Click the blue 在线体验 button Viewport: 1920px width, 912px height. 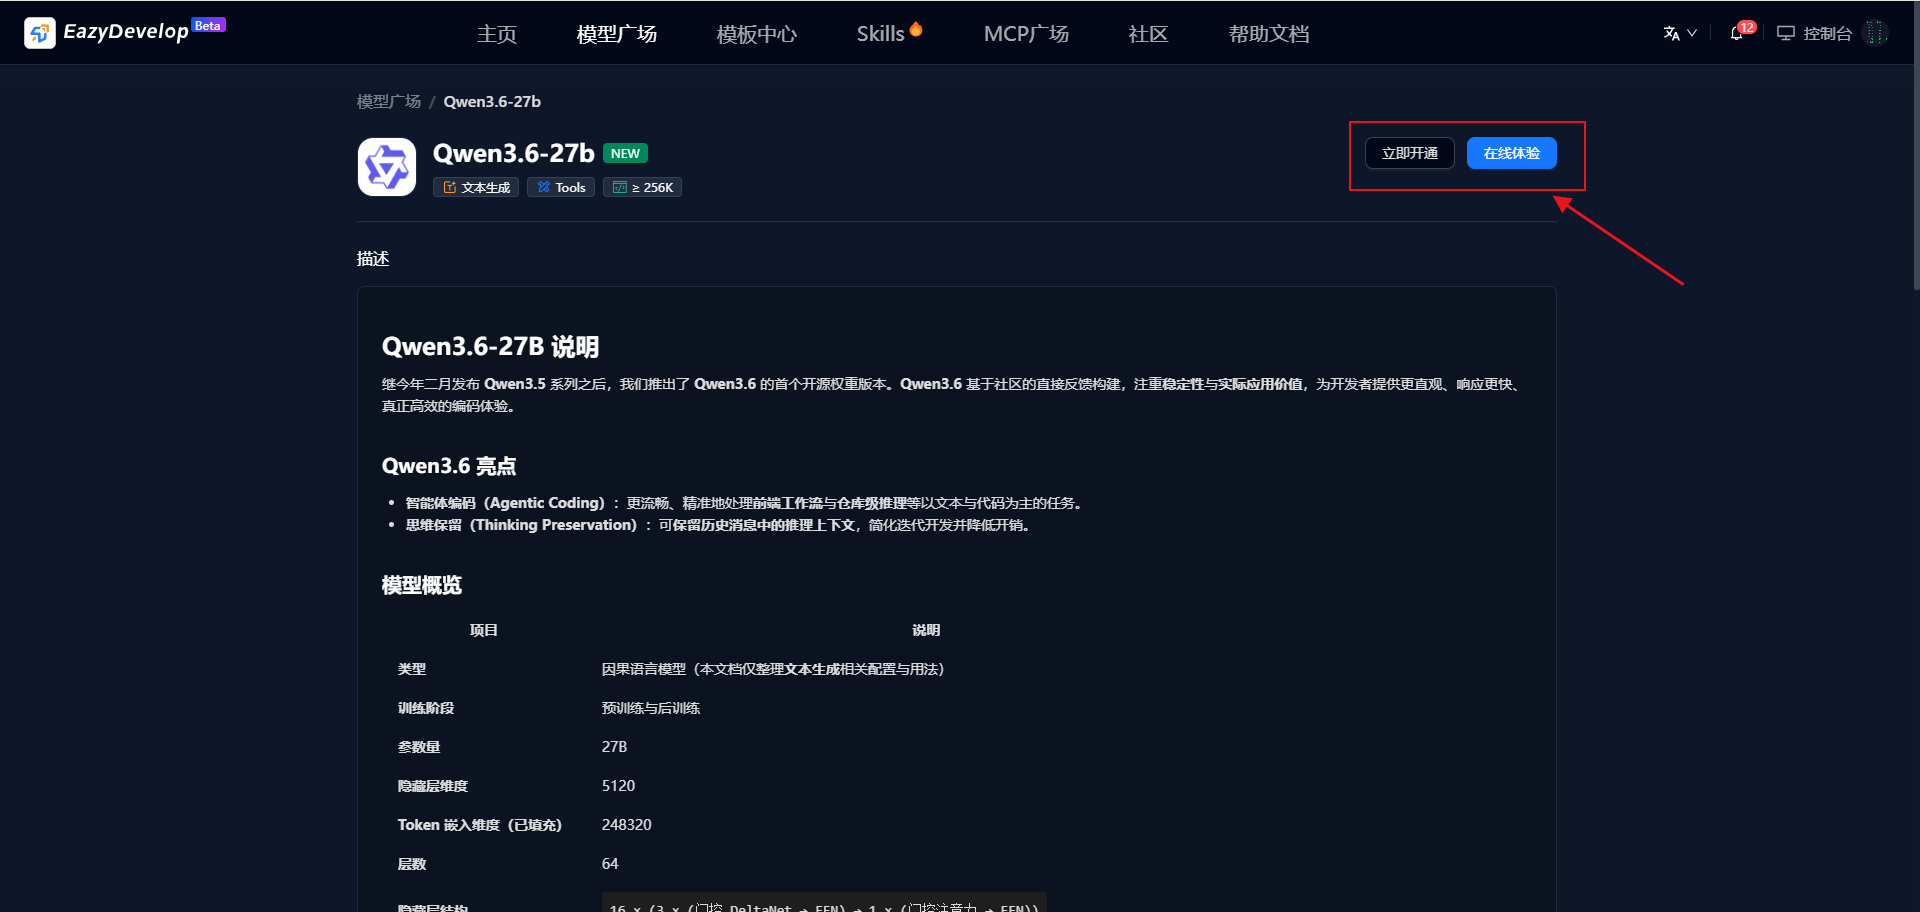coord(1512,153)
